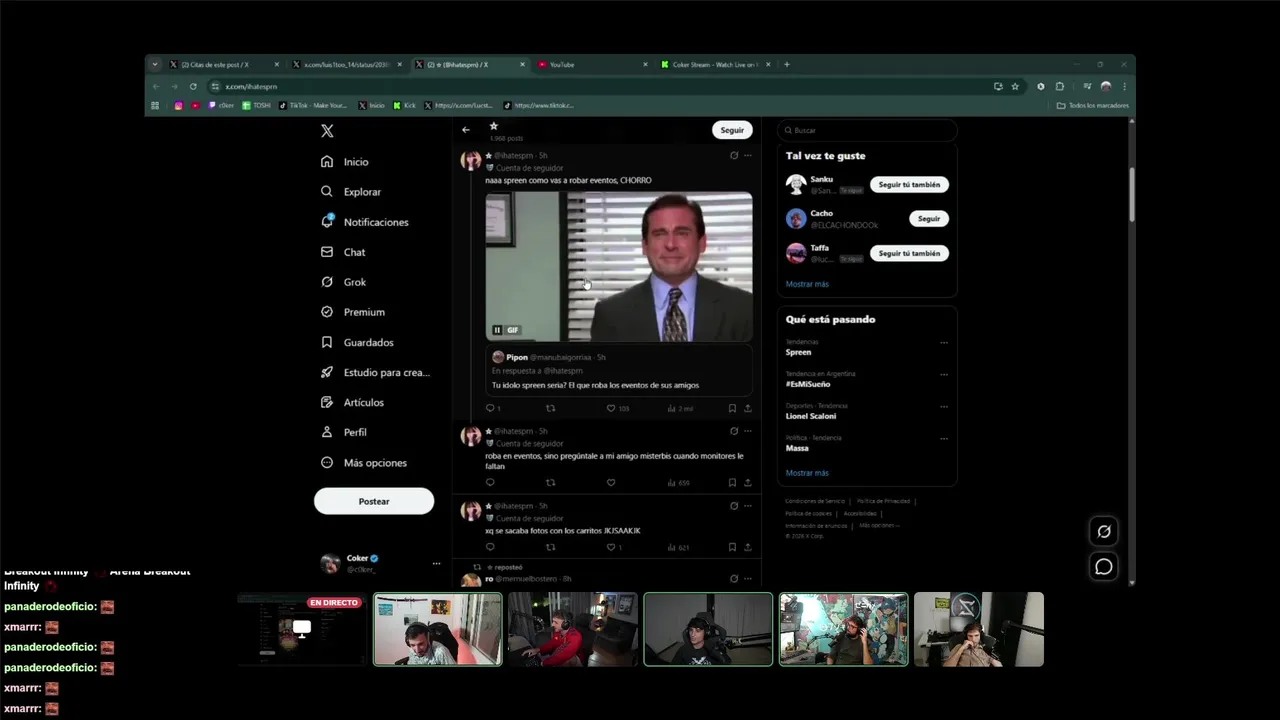
Task: Open more menu on 'xq se sacaba fotos' post
Action: point(747,506)
